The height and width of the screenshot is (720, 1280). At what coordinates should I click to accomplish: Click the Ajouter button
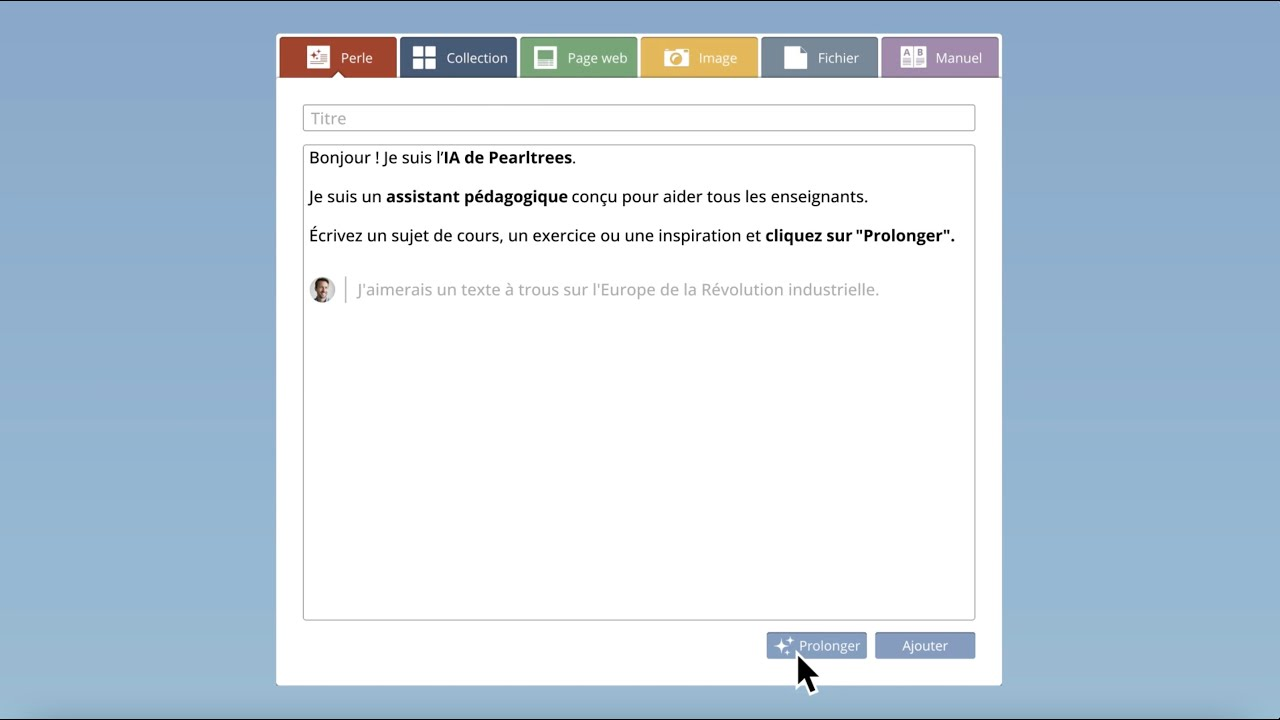pyautogui.click(x=924, y=645)
